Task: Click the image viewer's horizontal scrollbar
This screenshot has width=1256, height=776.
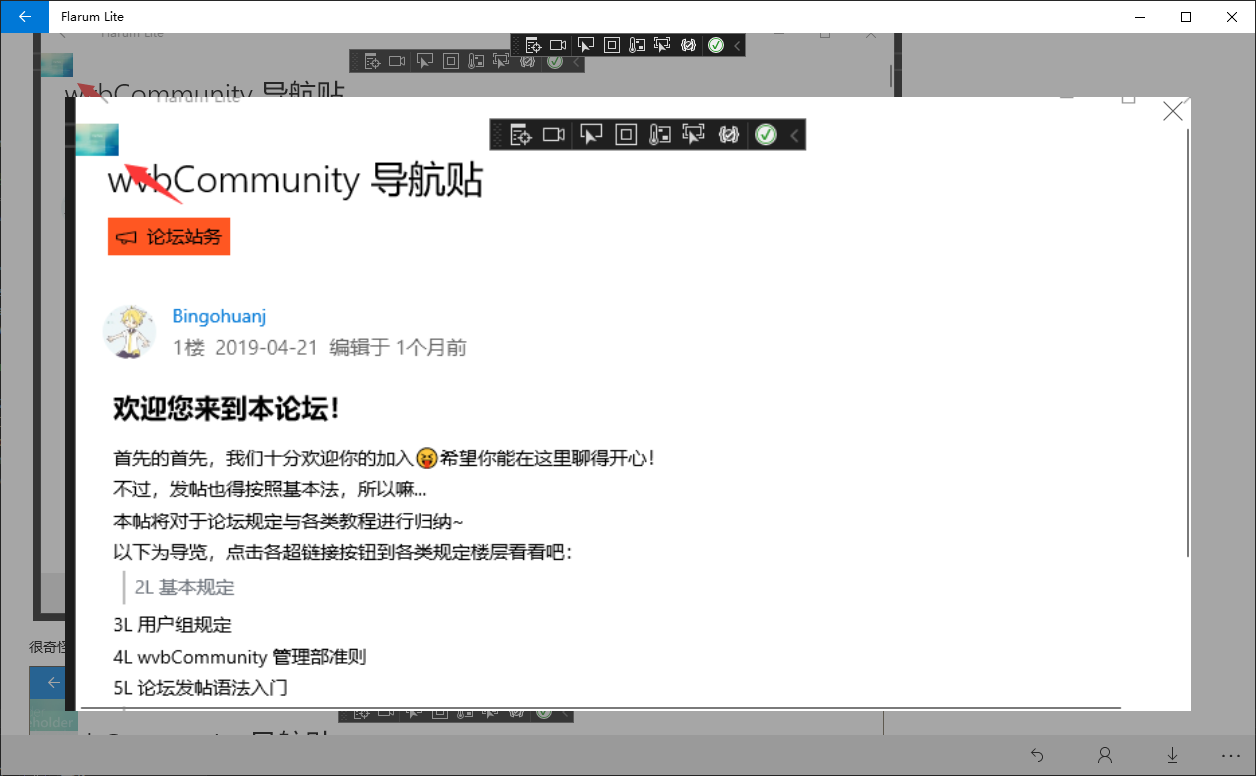Action: [x=600, y=707]
